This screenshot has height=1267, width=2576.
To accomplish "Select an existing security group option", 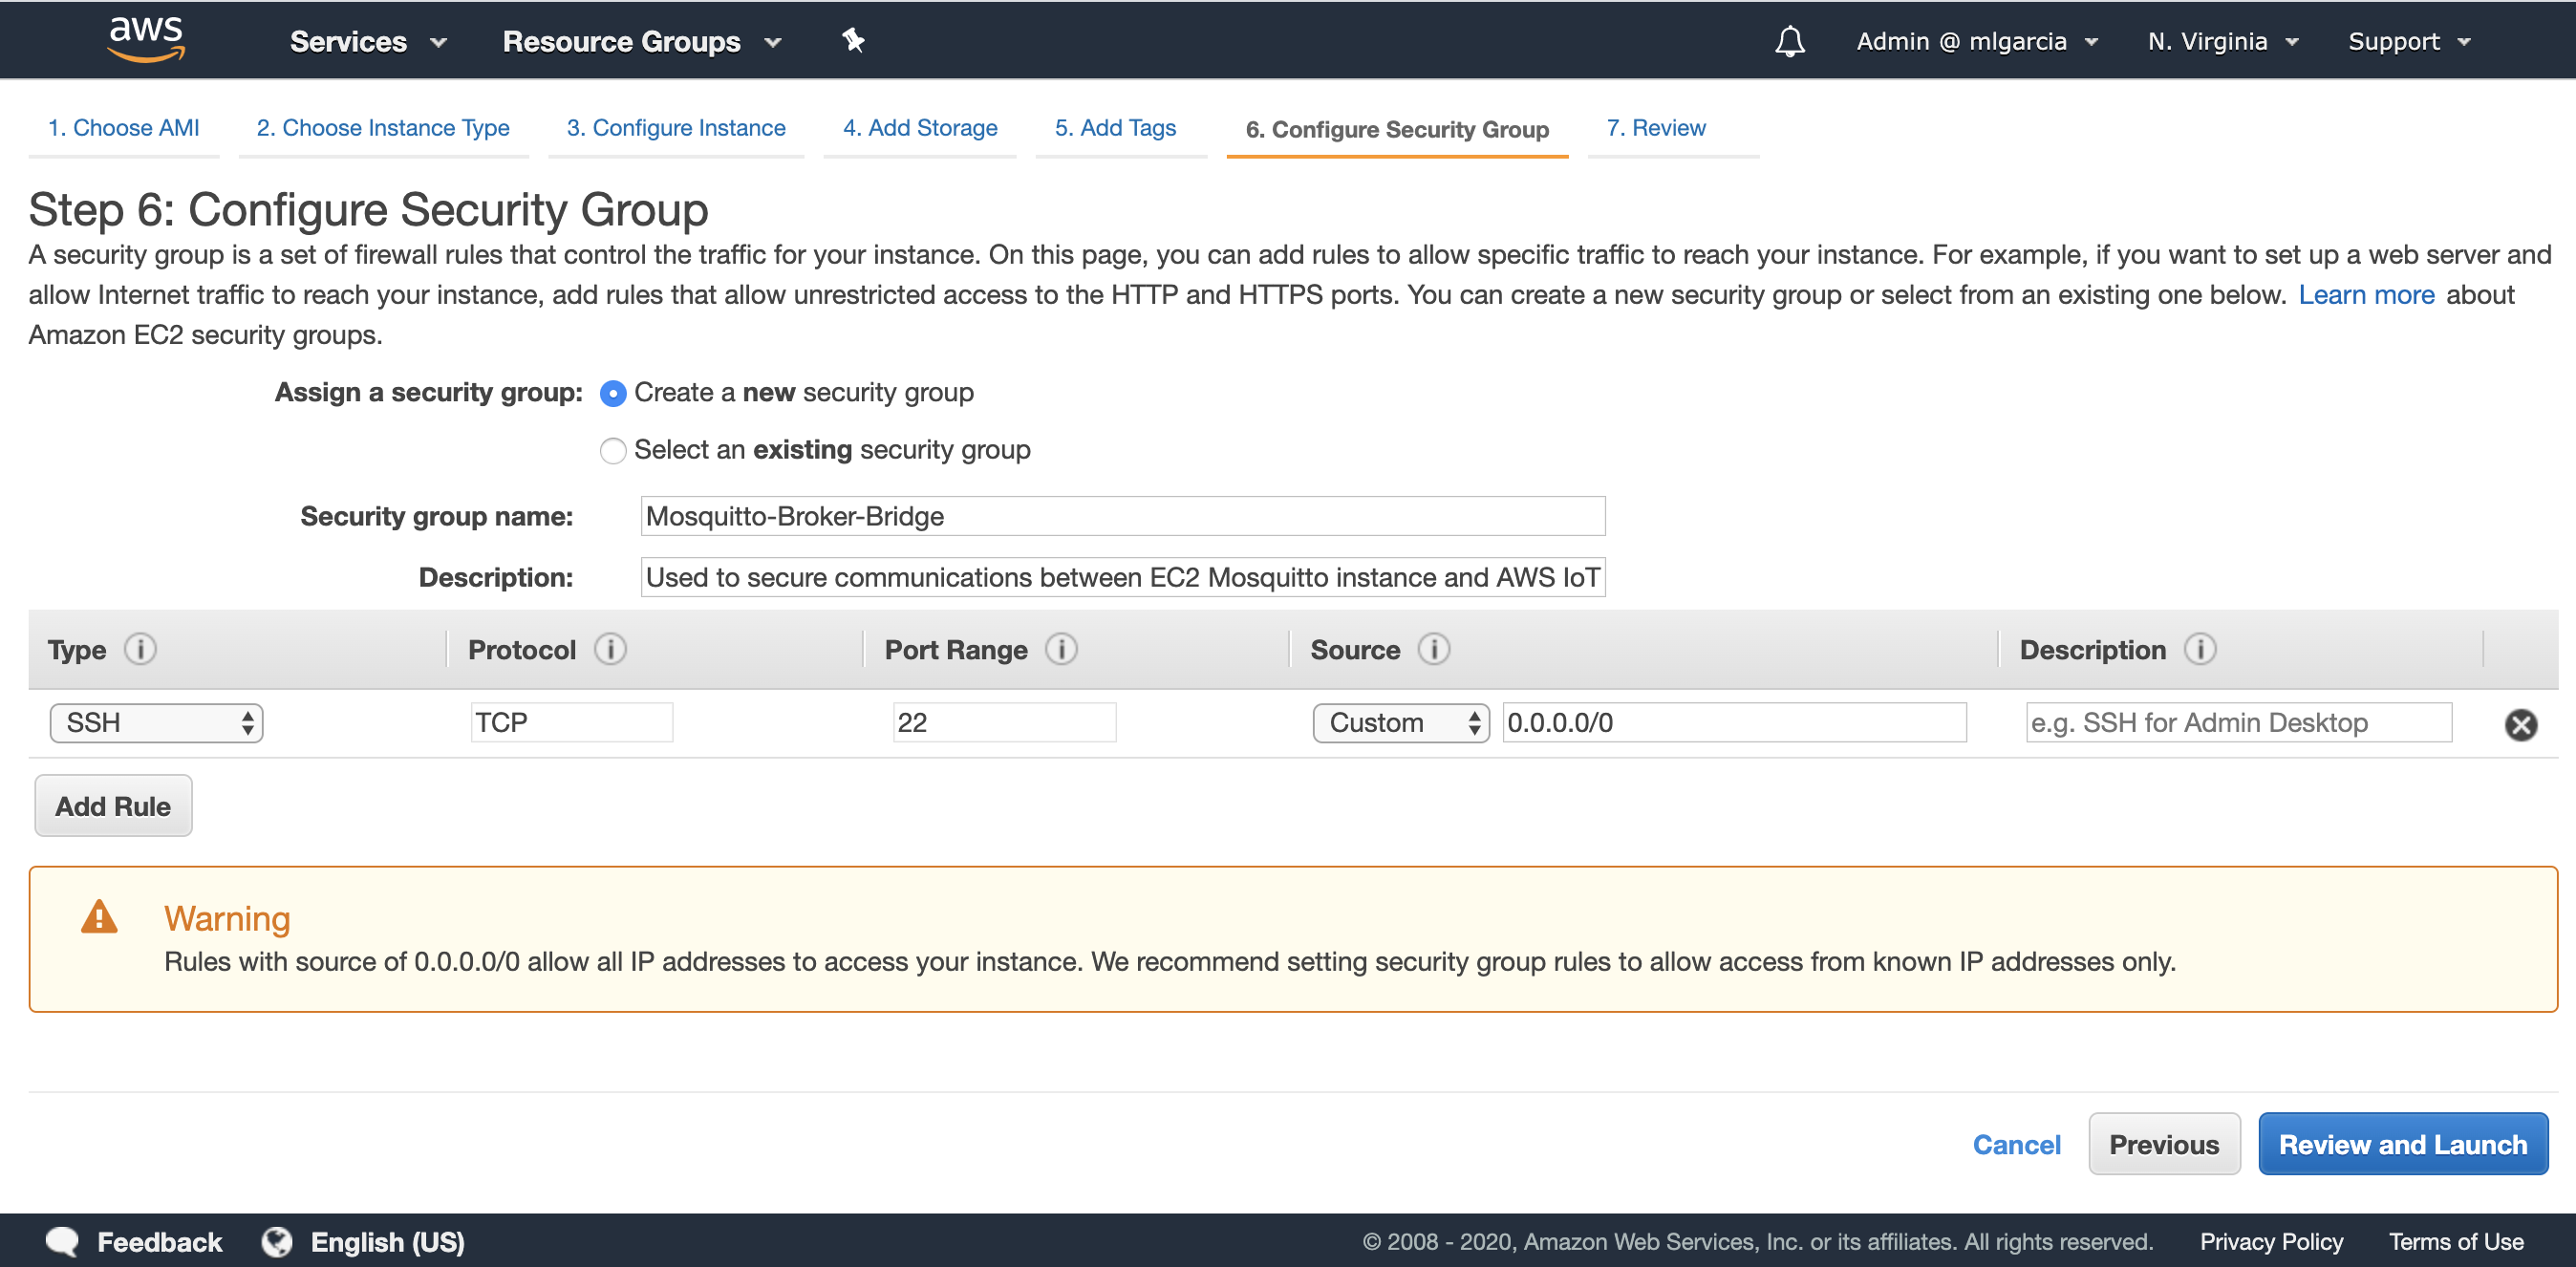I will pos(613,451).
